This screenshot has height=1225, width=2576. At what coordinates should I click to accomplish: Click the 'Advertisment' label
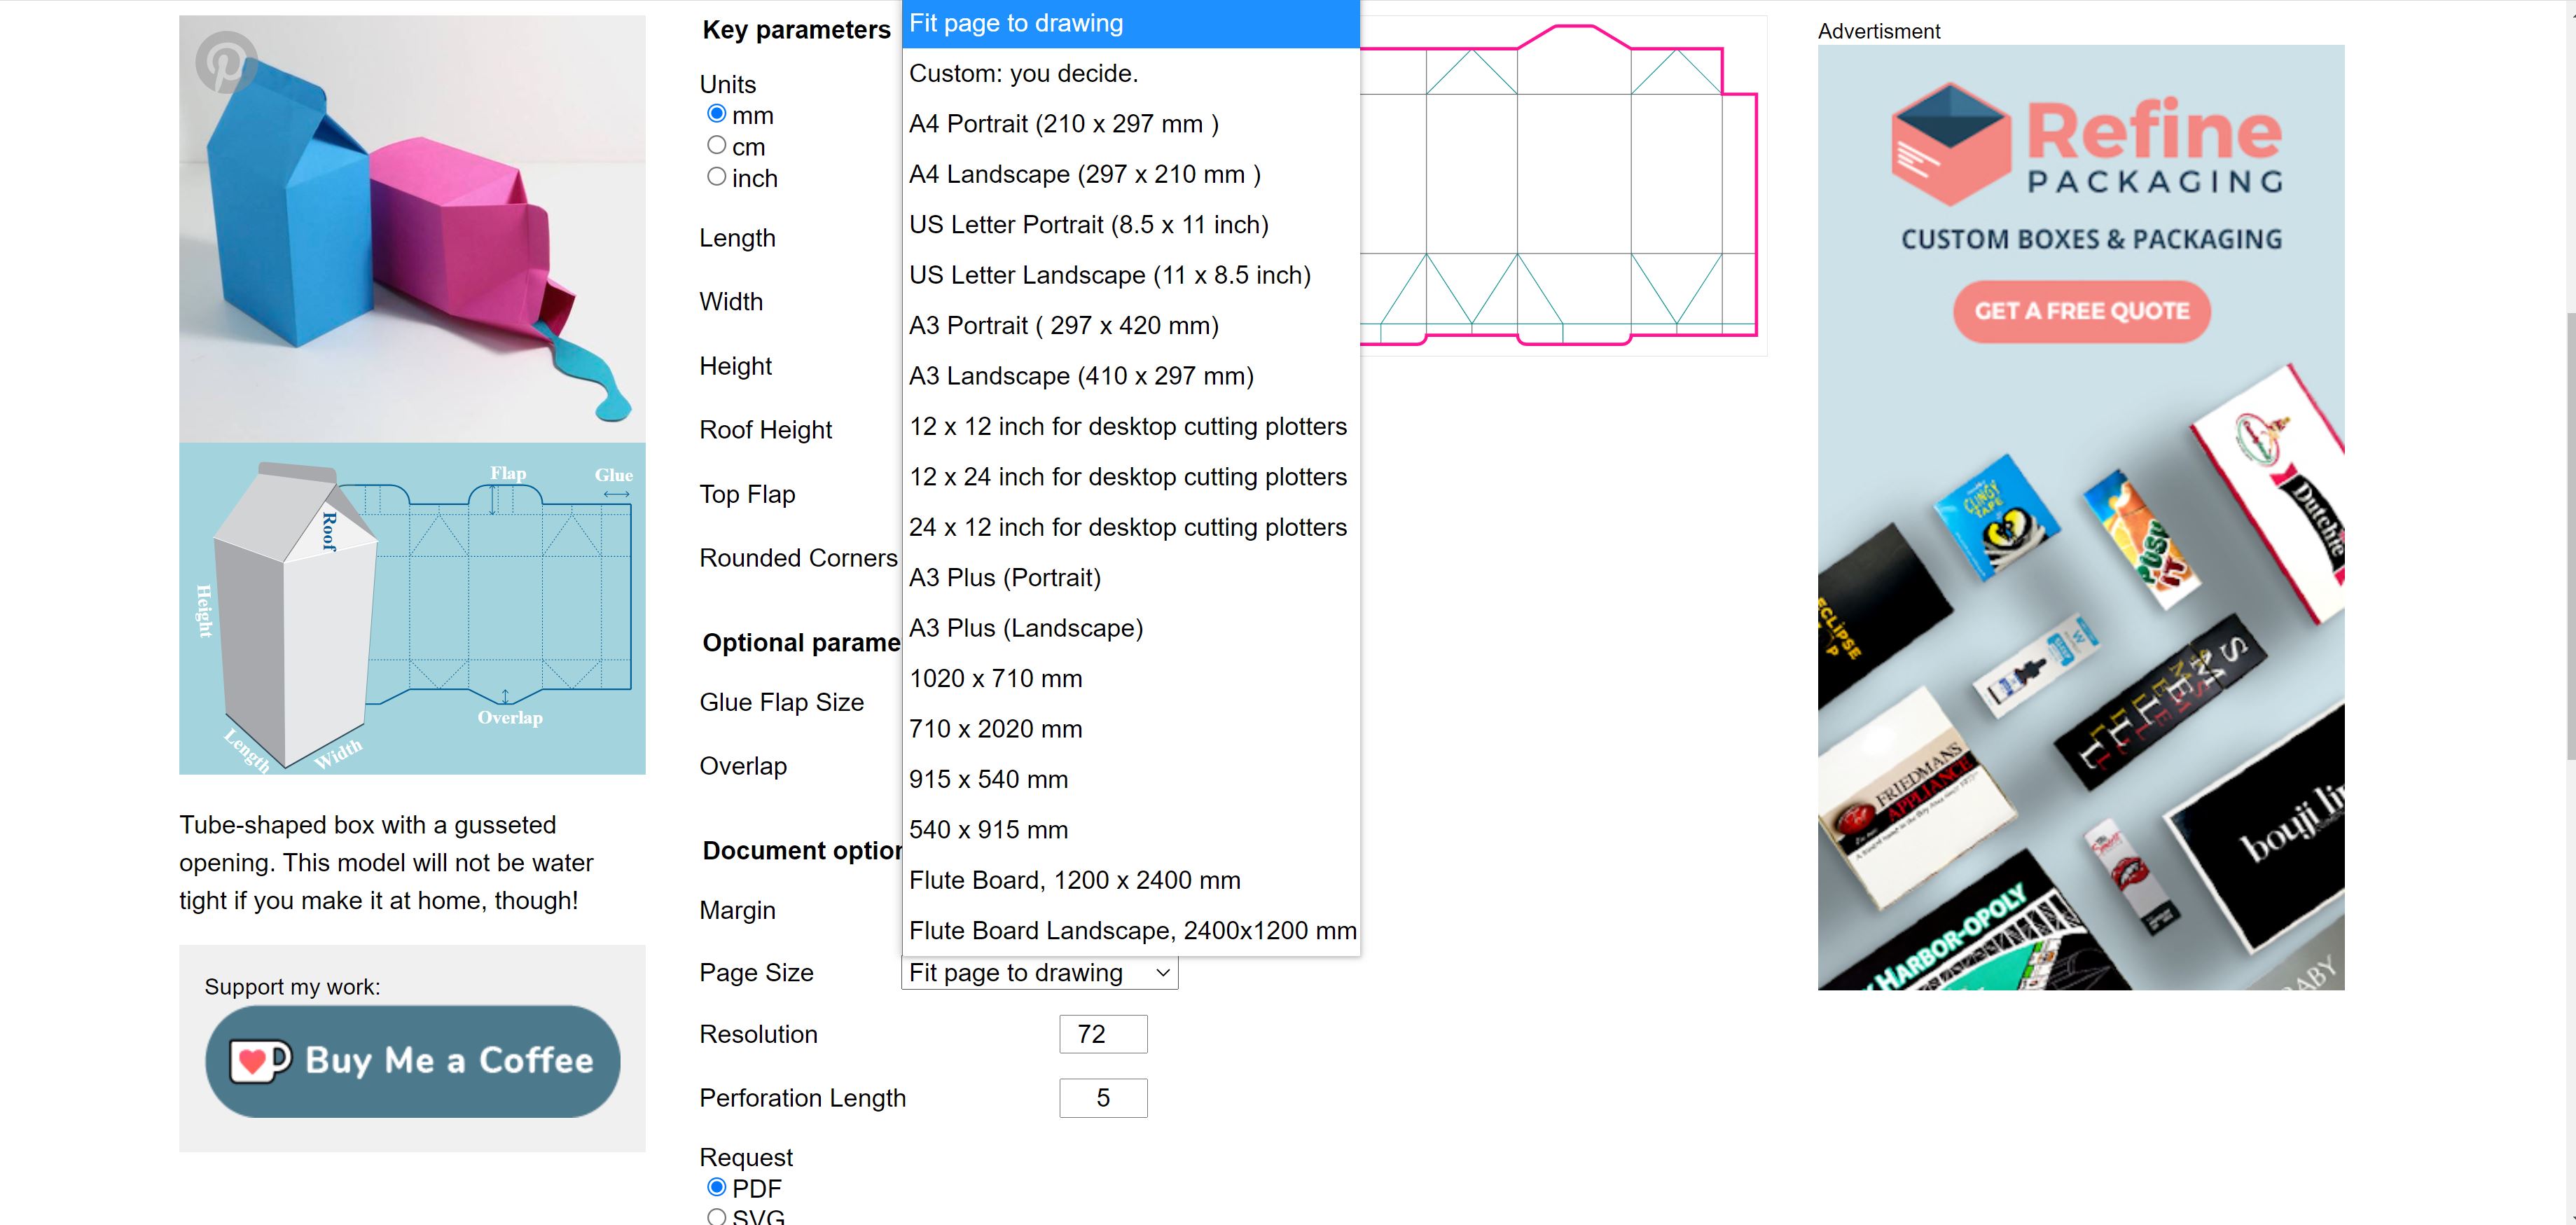(1878, 31)
